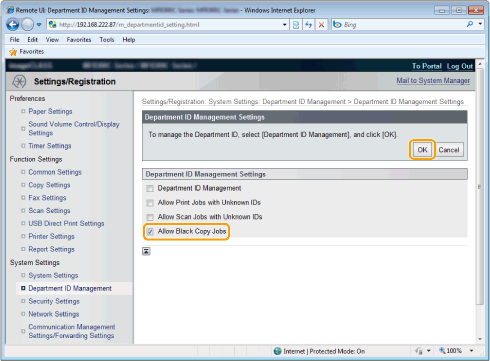This screenshot has width=490, height=361.
Task: Open the File menu
Action: tap(14, 40)
